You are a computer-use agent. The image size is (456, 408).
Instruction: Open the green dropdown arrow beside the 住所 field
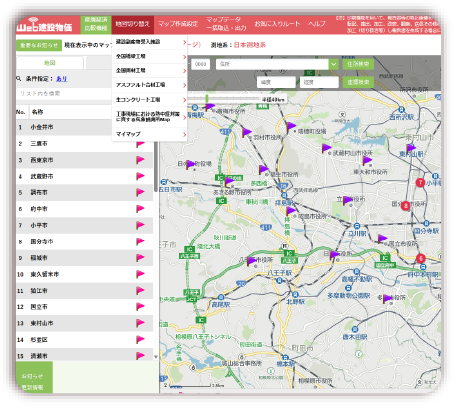(x=333, y=64)
